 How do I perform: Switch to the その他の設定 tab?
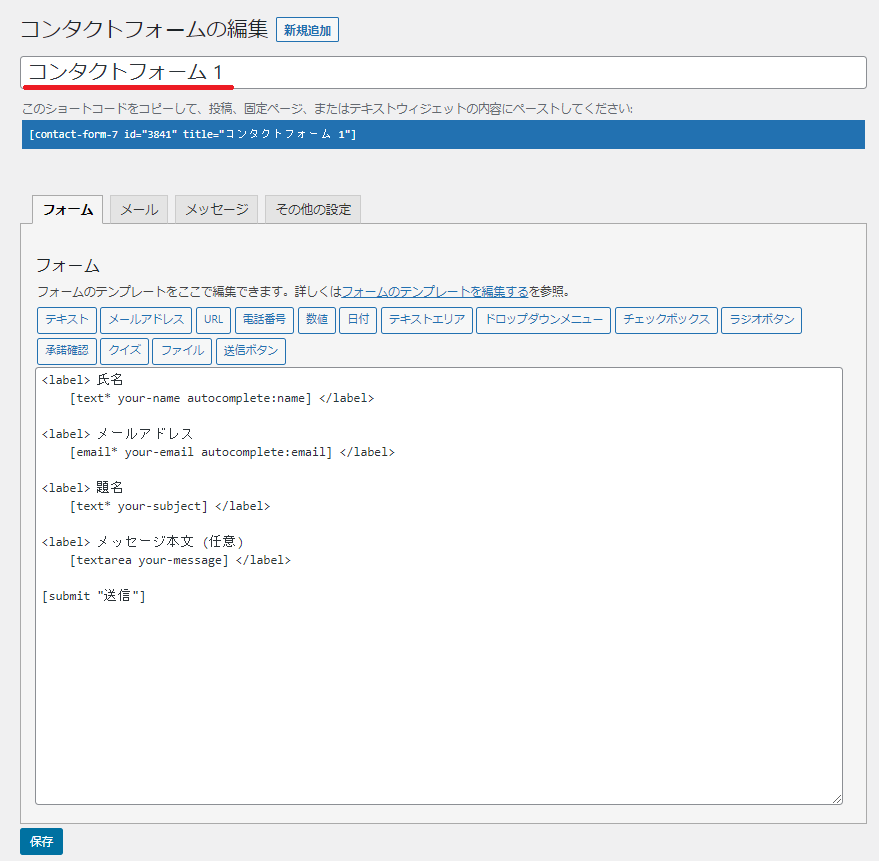313,210
